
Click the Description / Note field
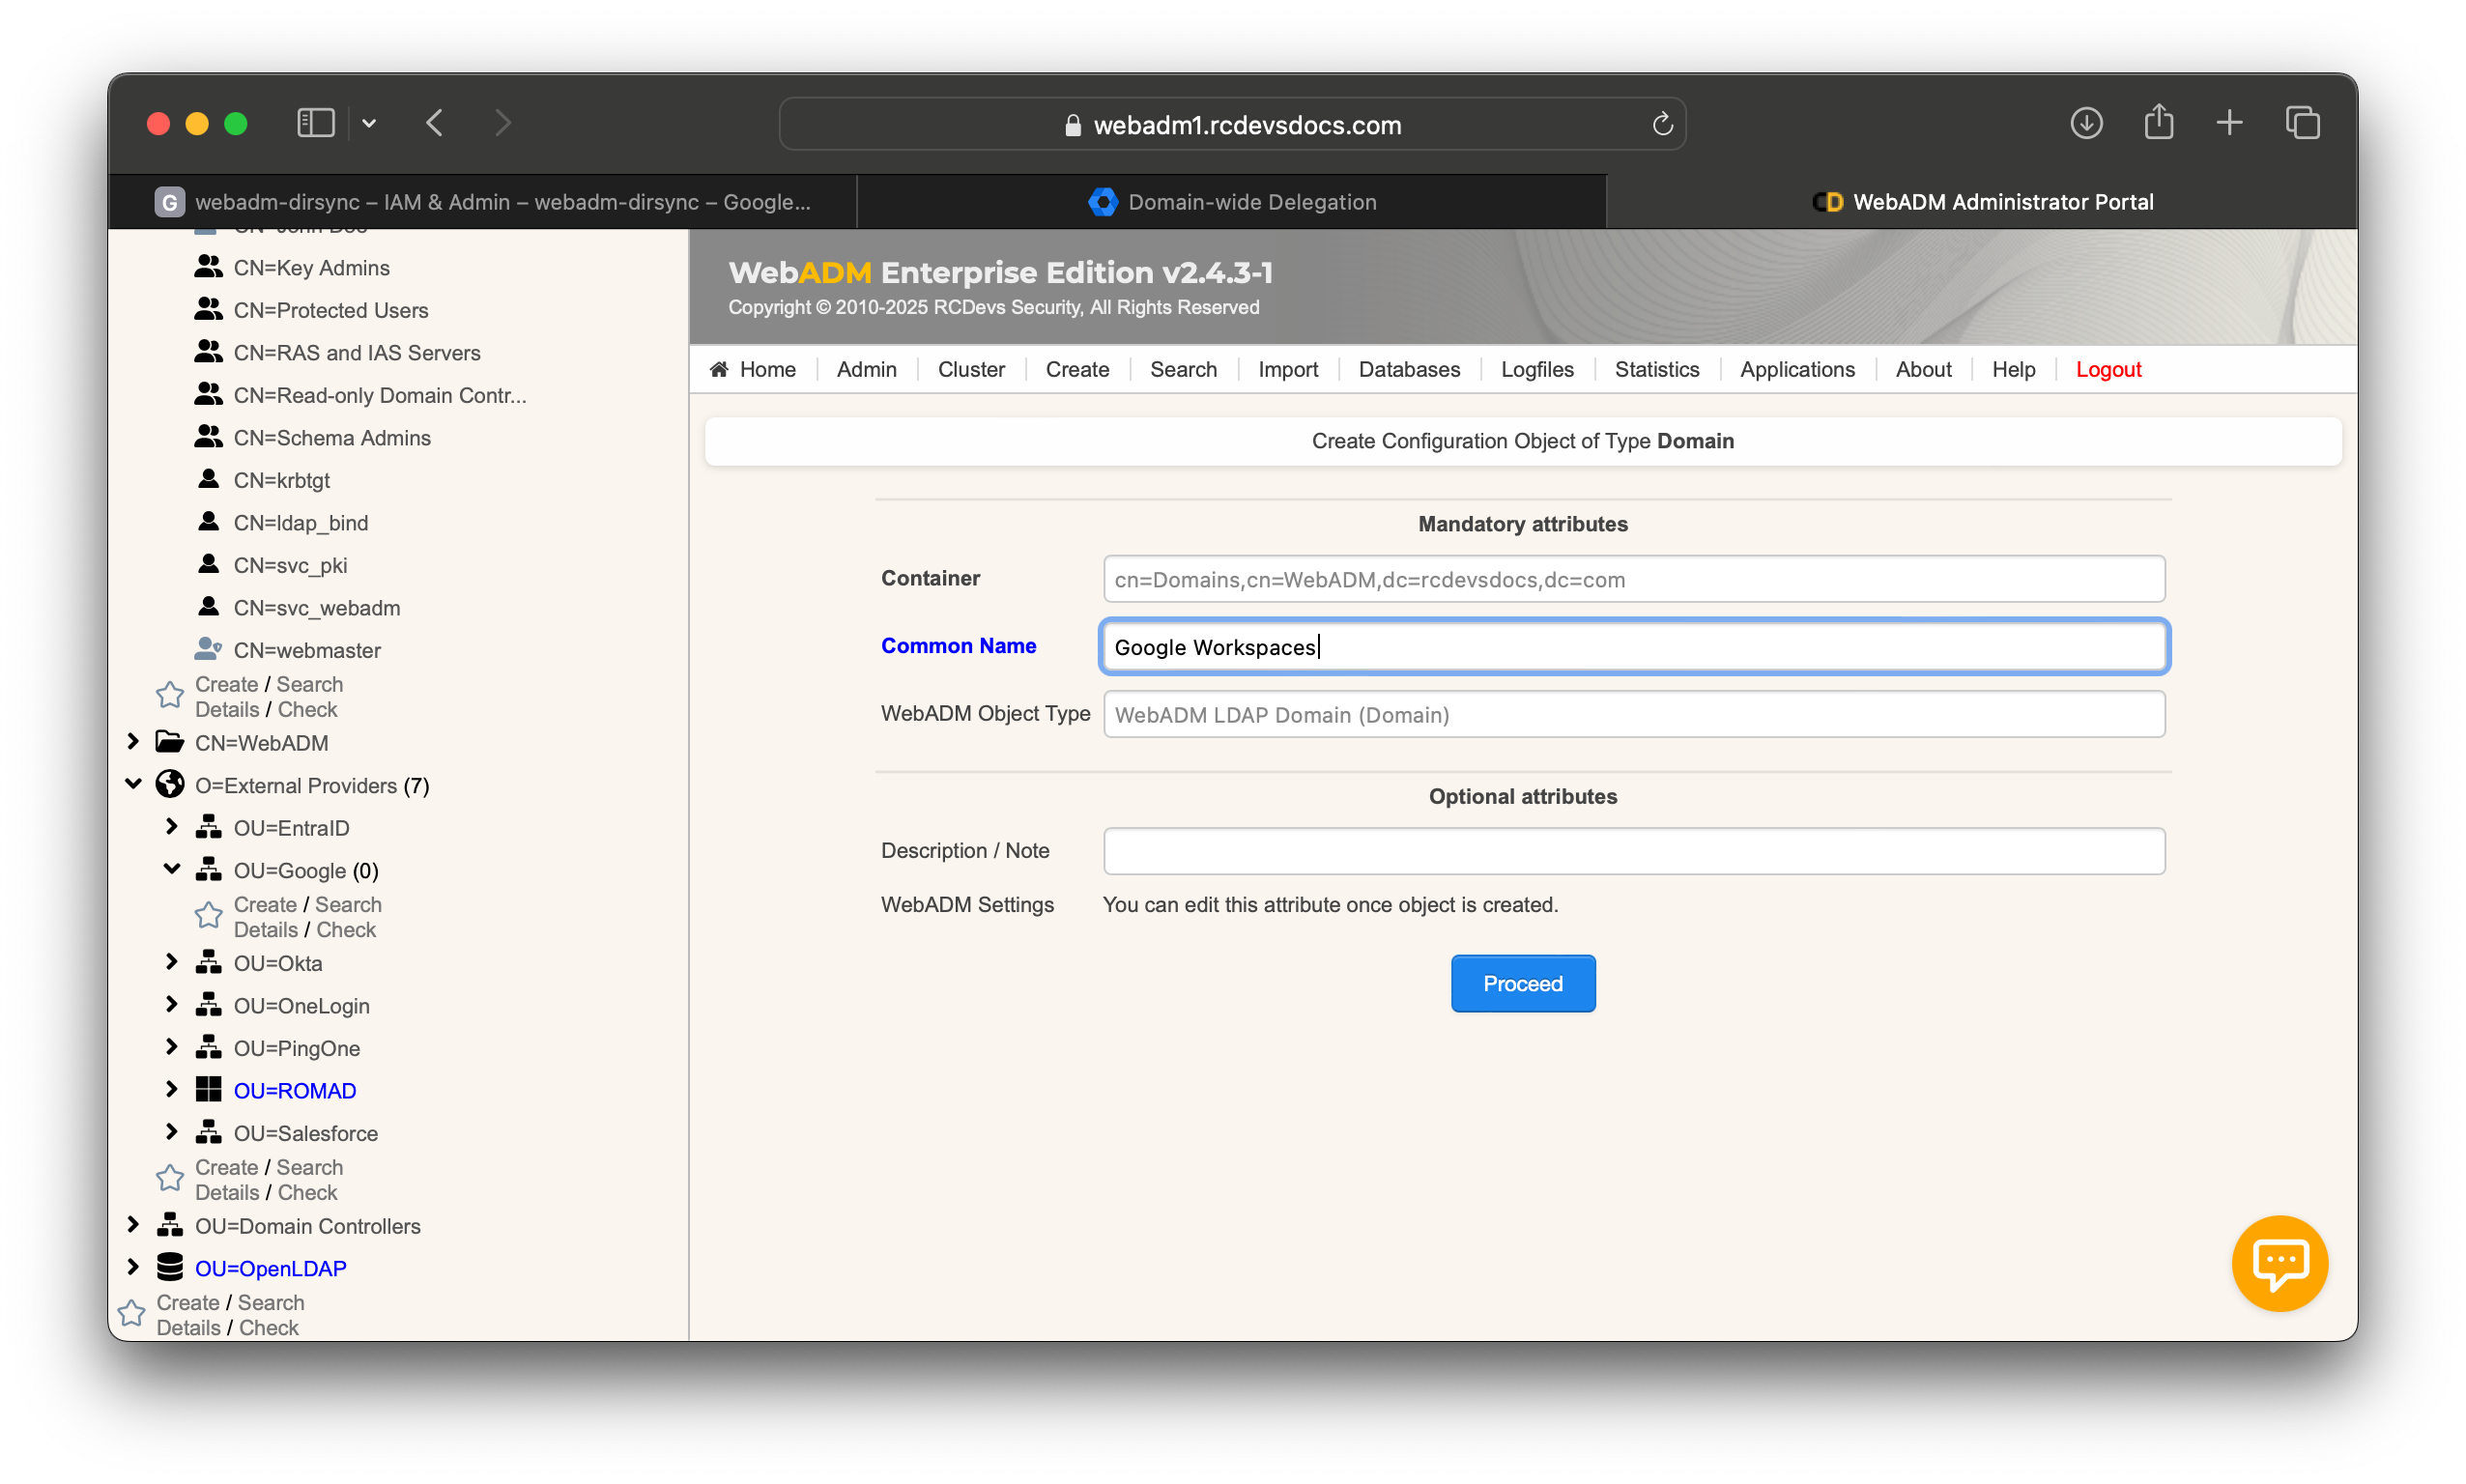(1634, 850)
